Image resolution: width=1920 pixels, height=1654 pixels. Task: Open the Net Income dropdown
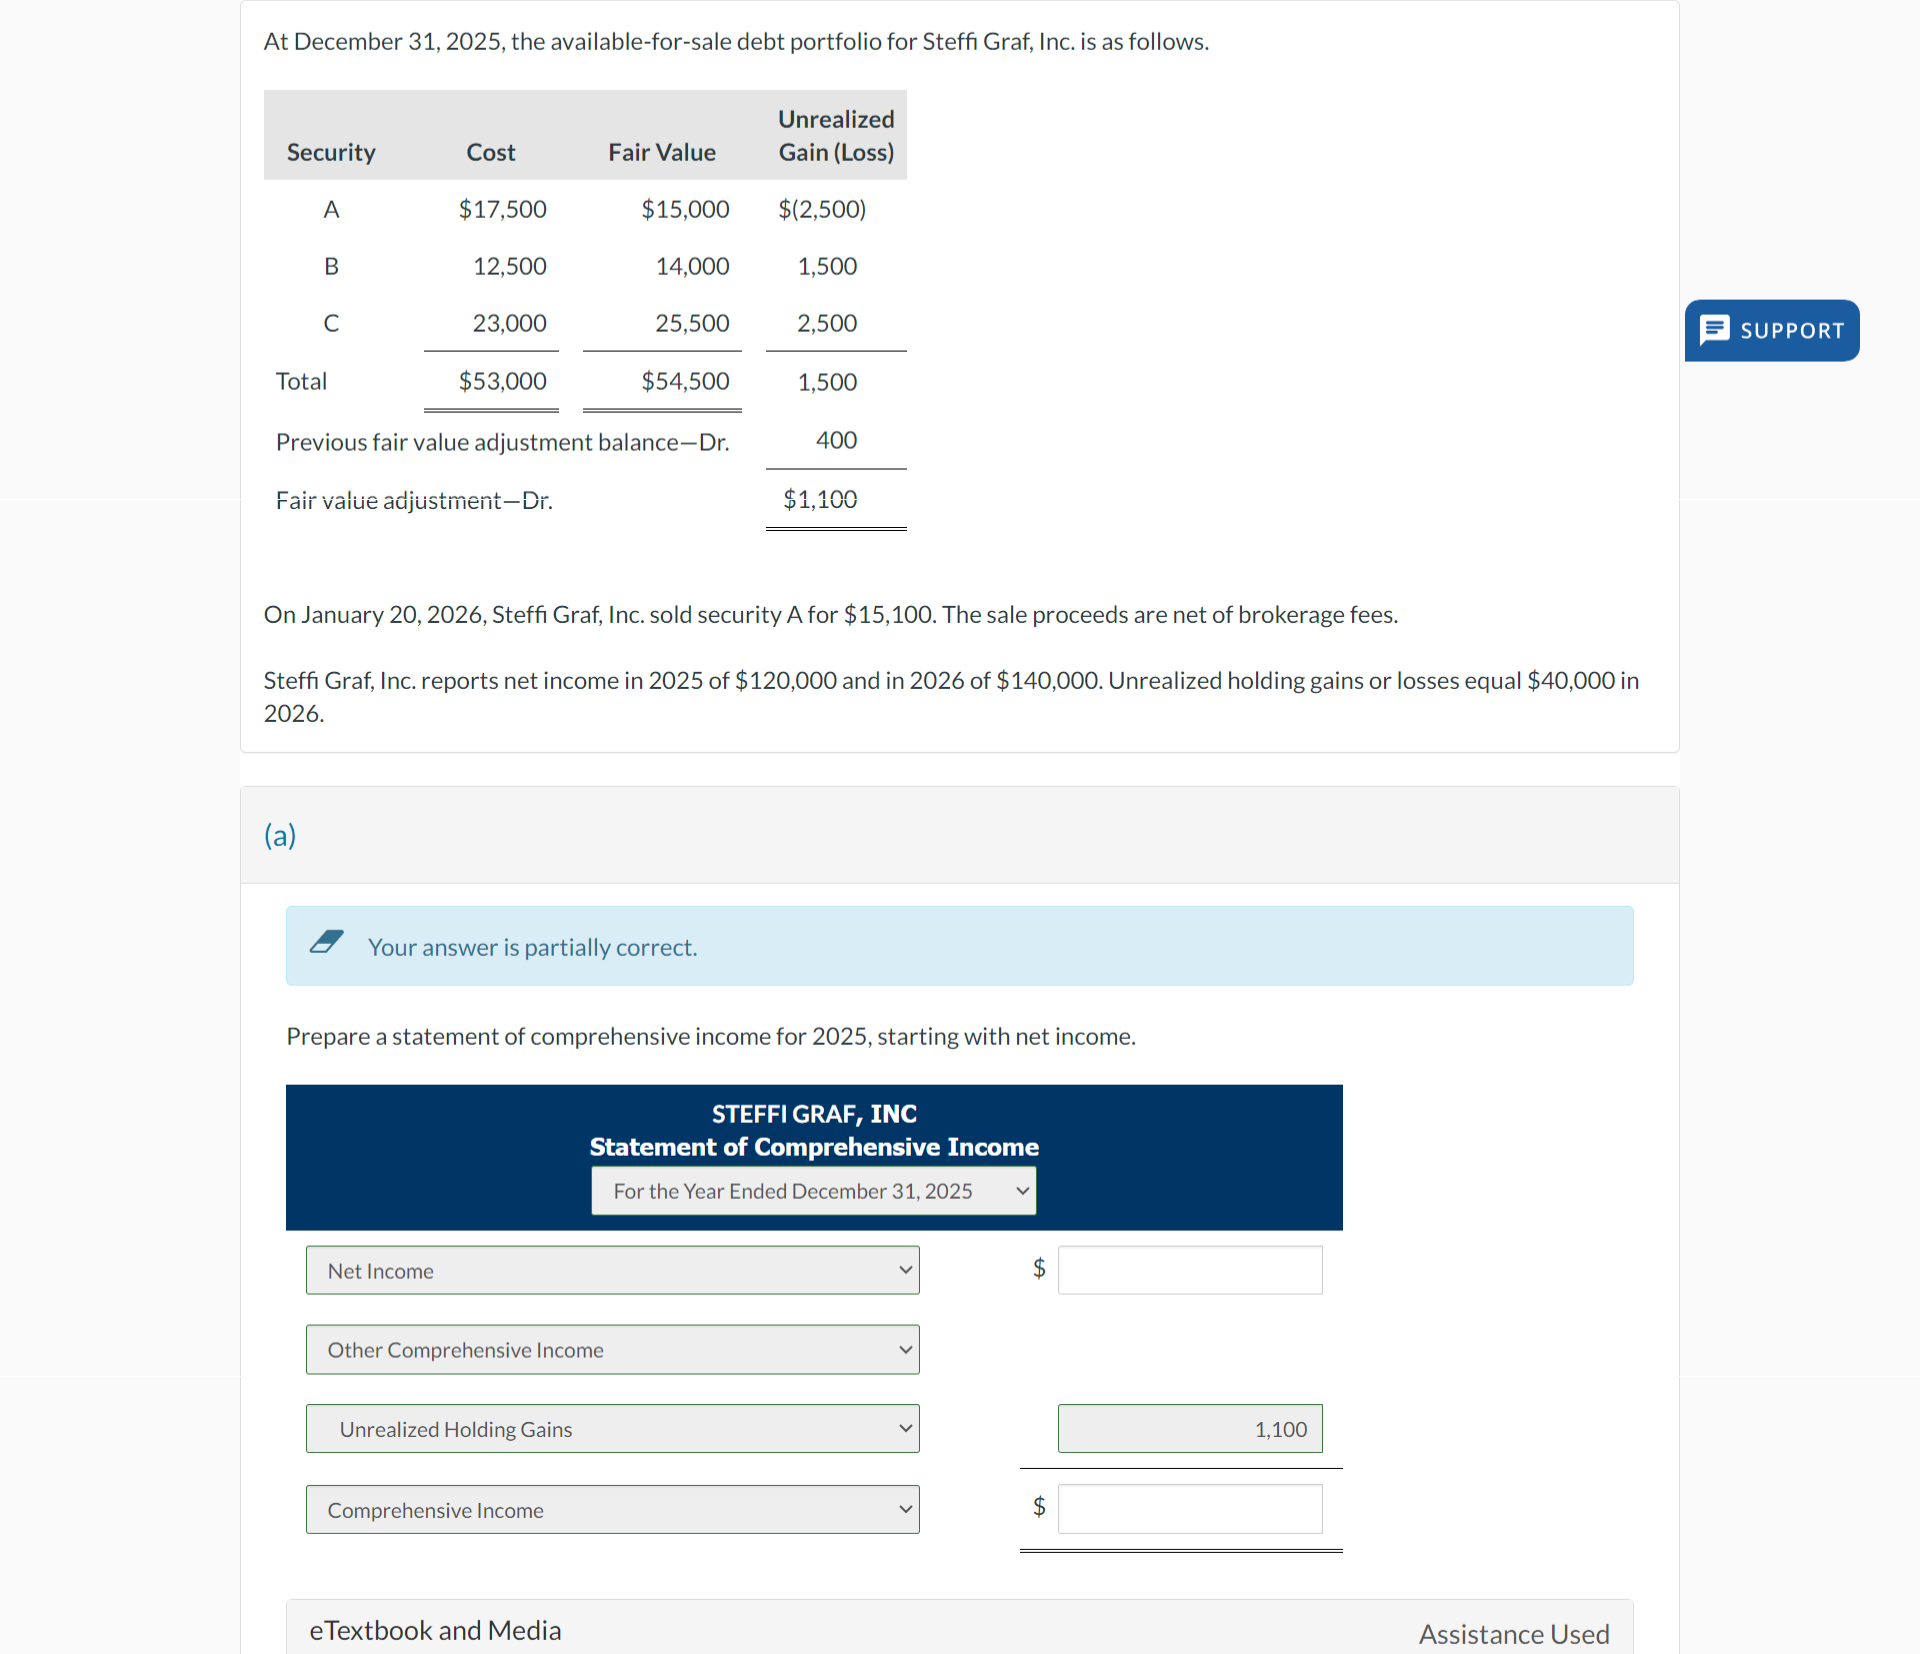click(612, 1270)
